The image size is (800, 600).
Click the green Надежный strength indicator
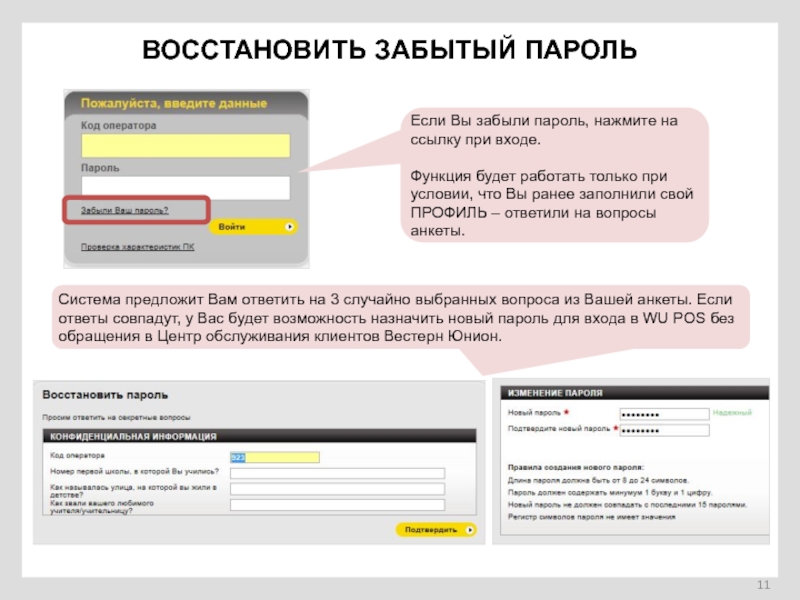point(732,412)
